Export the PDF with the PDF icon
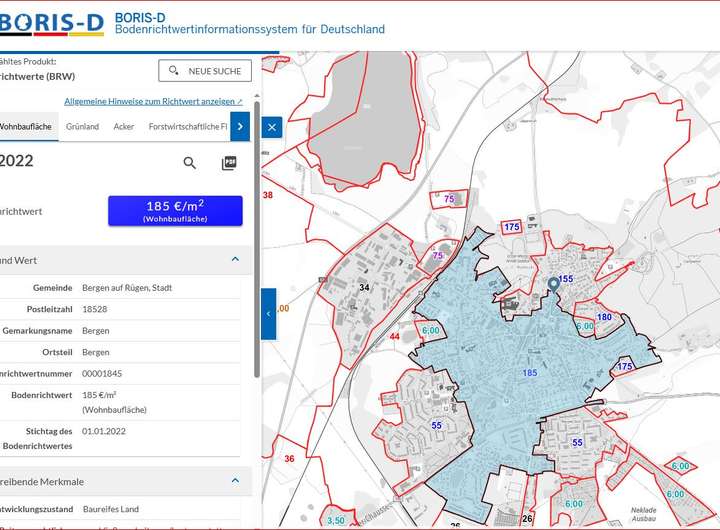The width and height of the screenshot is (720, 530). [x=229, y=163]
